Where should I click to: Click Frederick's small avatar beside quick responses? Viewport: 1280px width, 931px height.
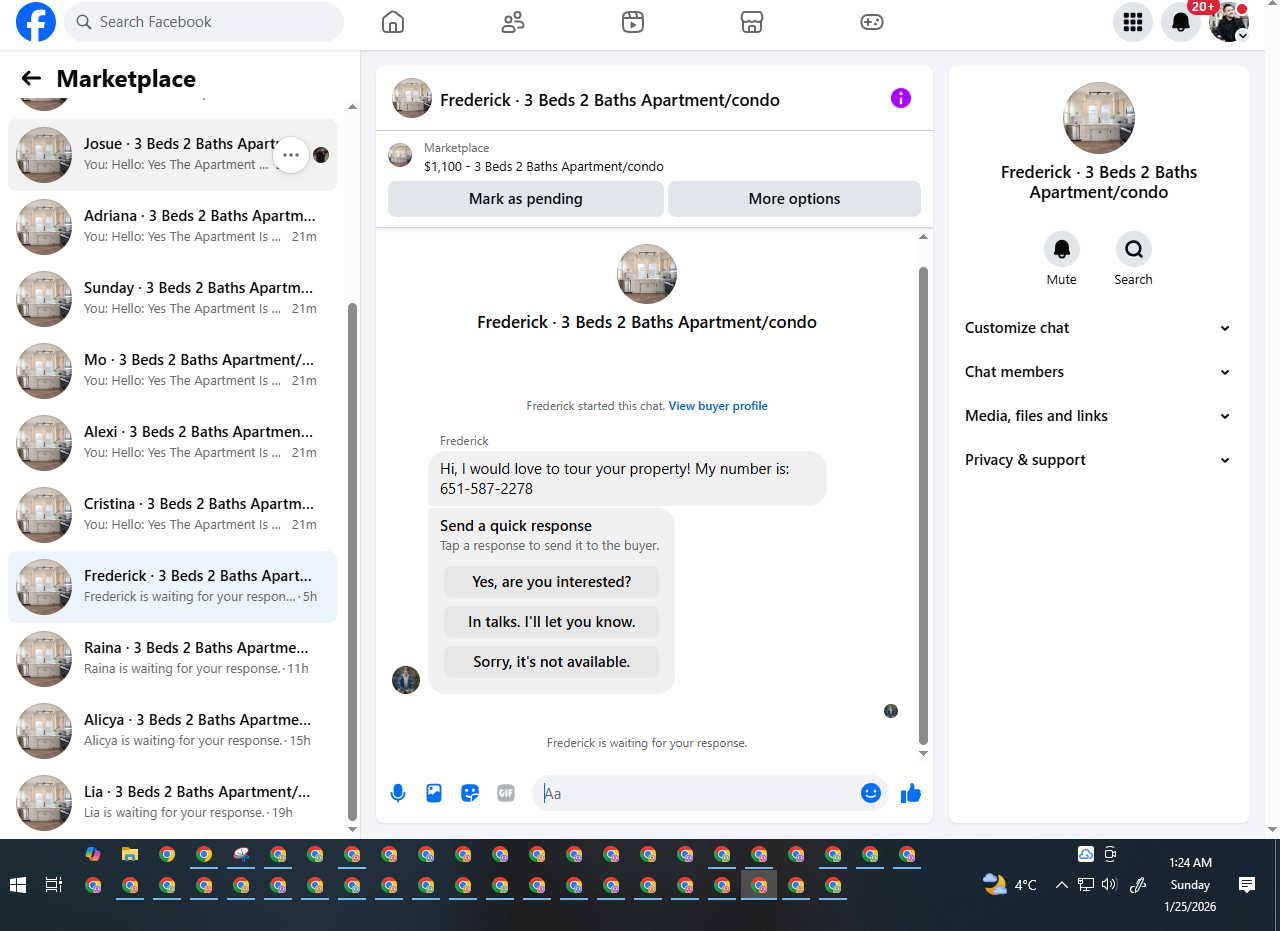coord(406,680)
